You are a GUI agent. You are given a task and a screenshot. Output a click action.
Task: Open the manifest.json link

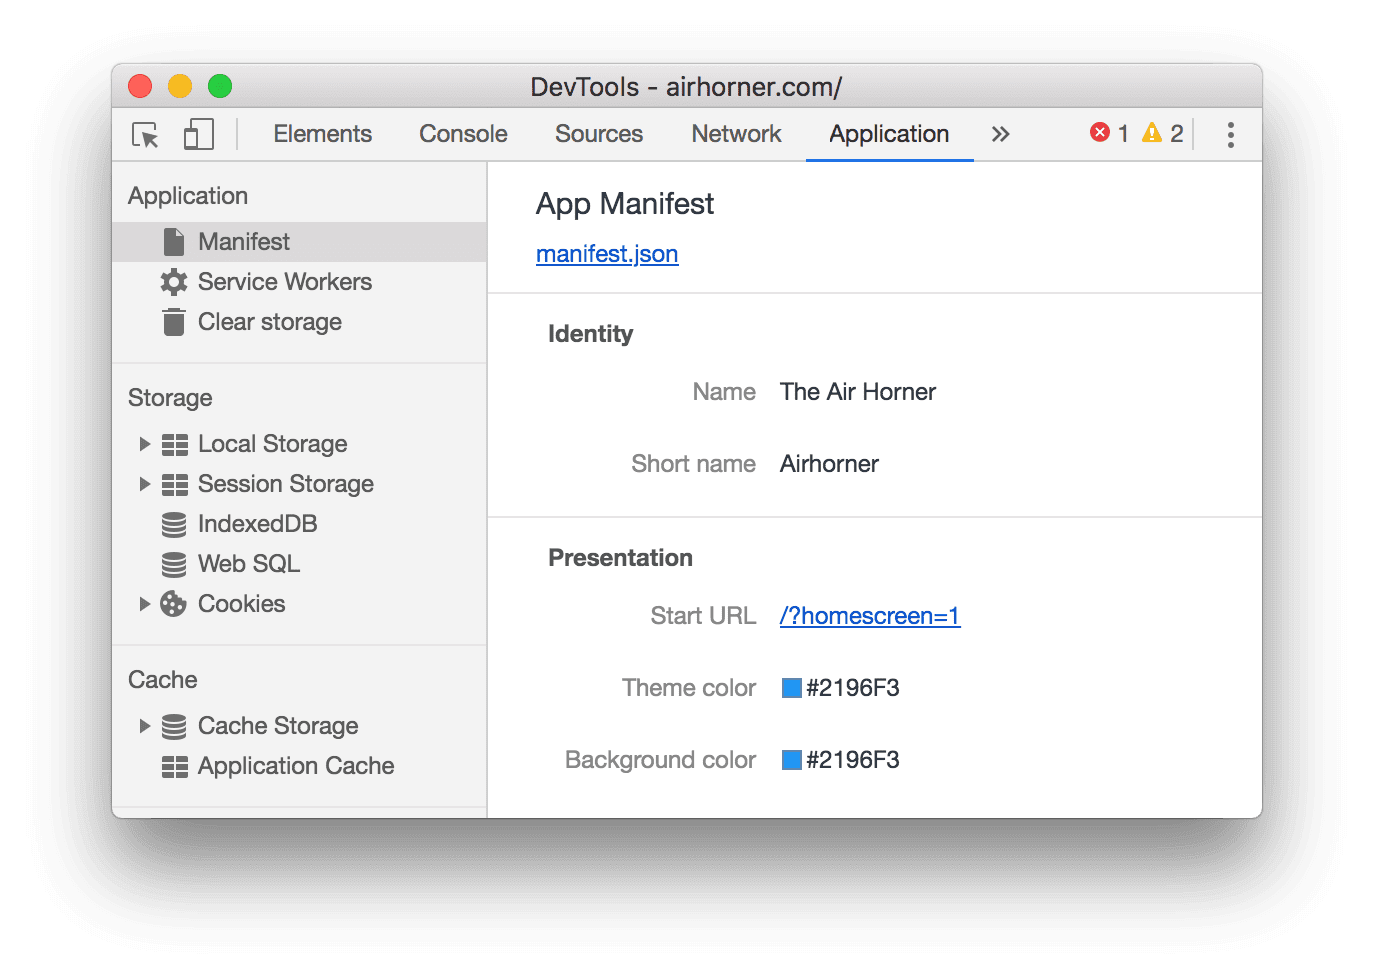[606, 254]
